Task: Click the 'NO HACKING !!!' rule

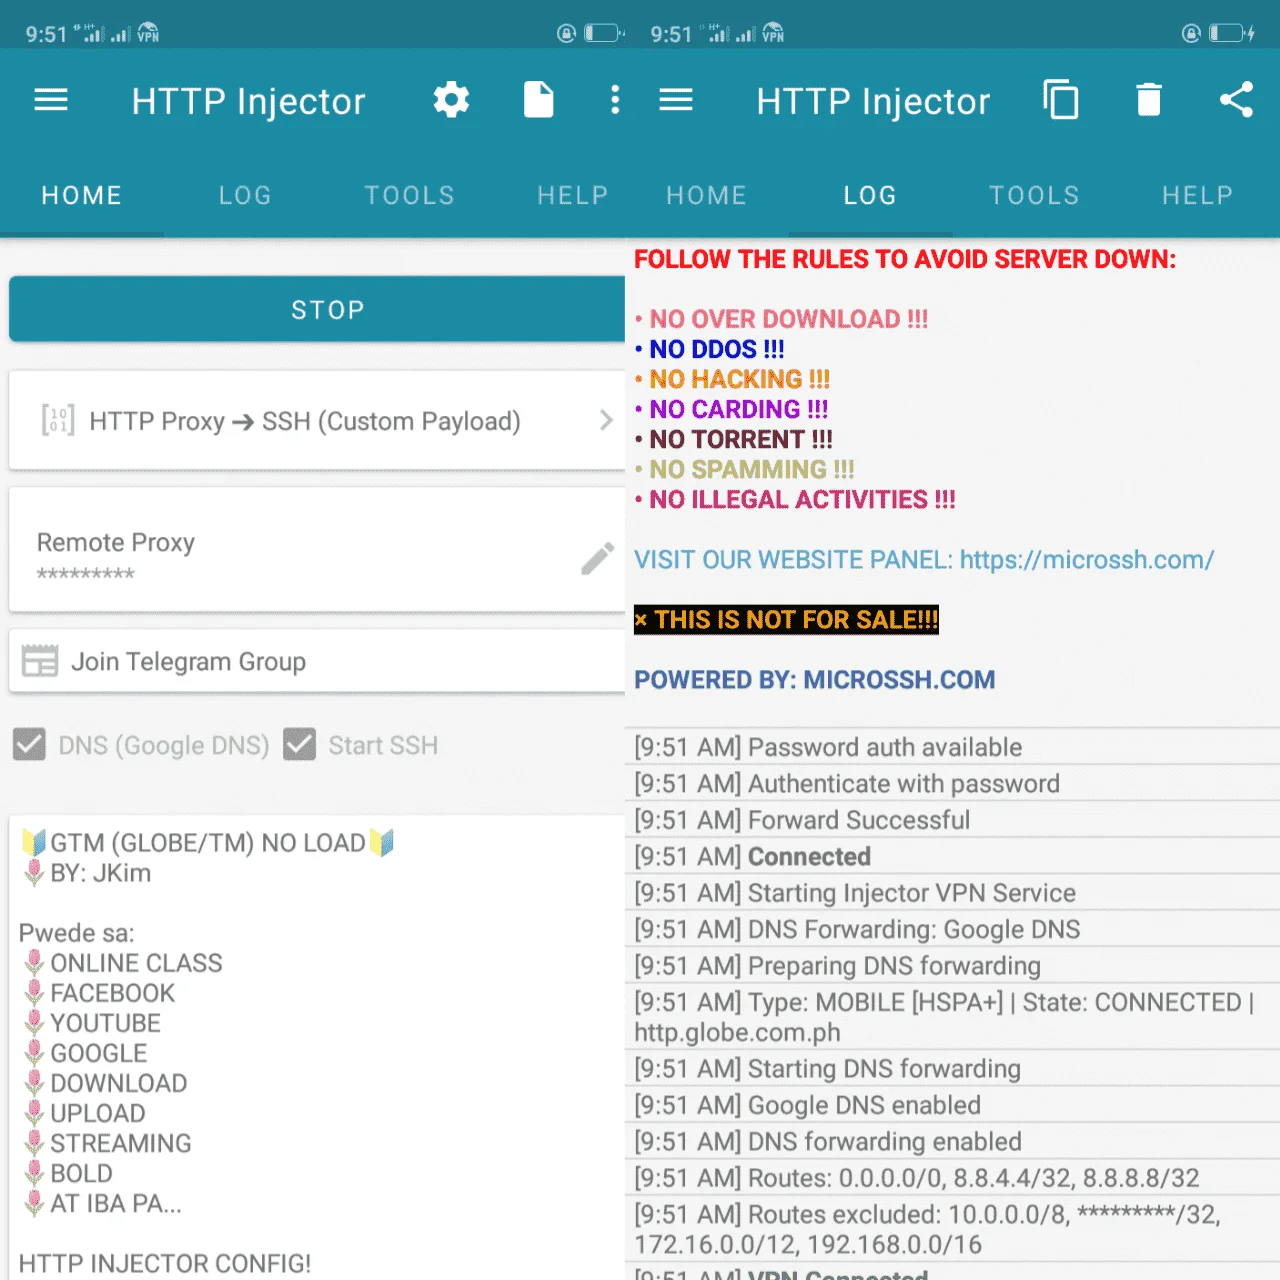Action: pos(733,379)
